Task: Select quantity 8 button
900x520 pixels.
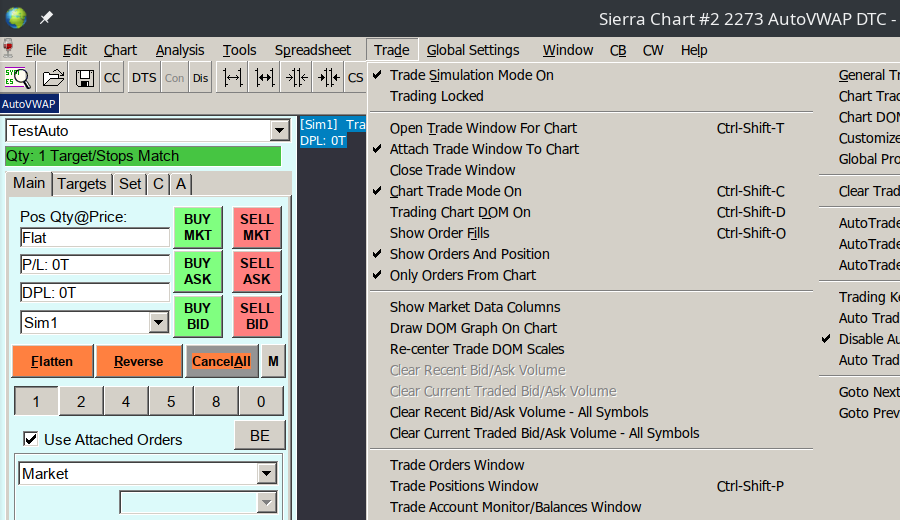Action: click(x=216, y=401)
